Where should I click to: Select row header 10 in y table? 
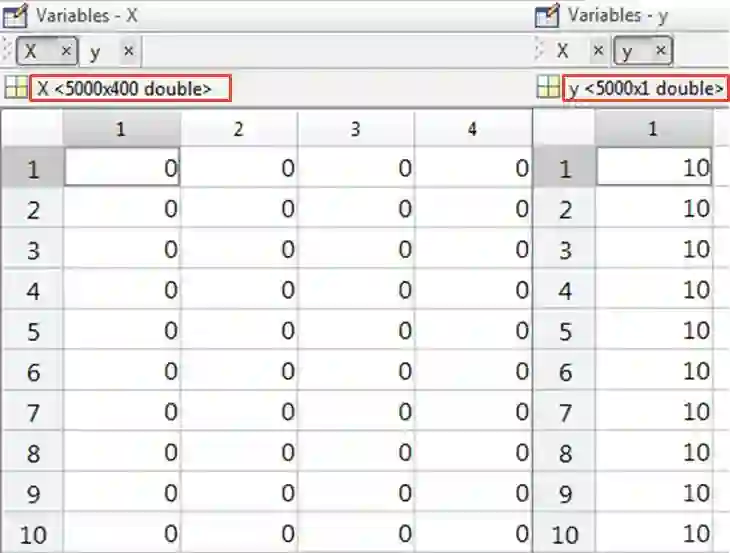tap(565, 534)
